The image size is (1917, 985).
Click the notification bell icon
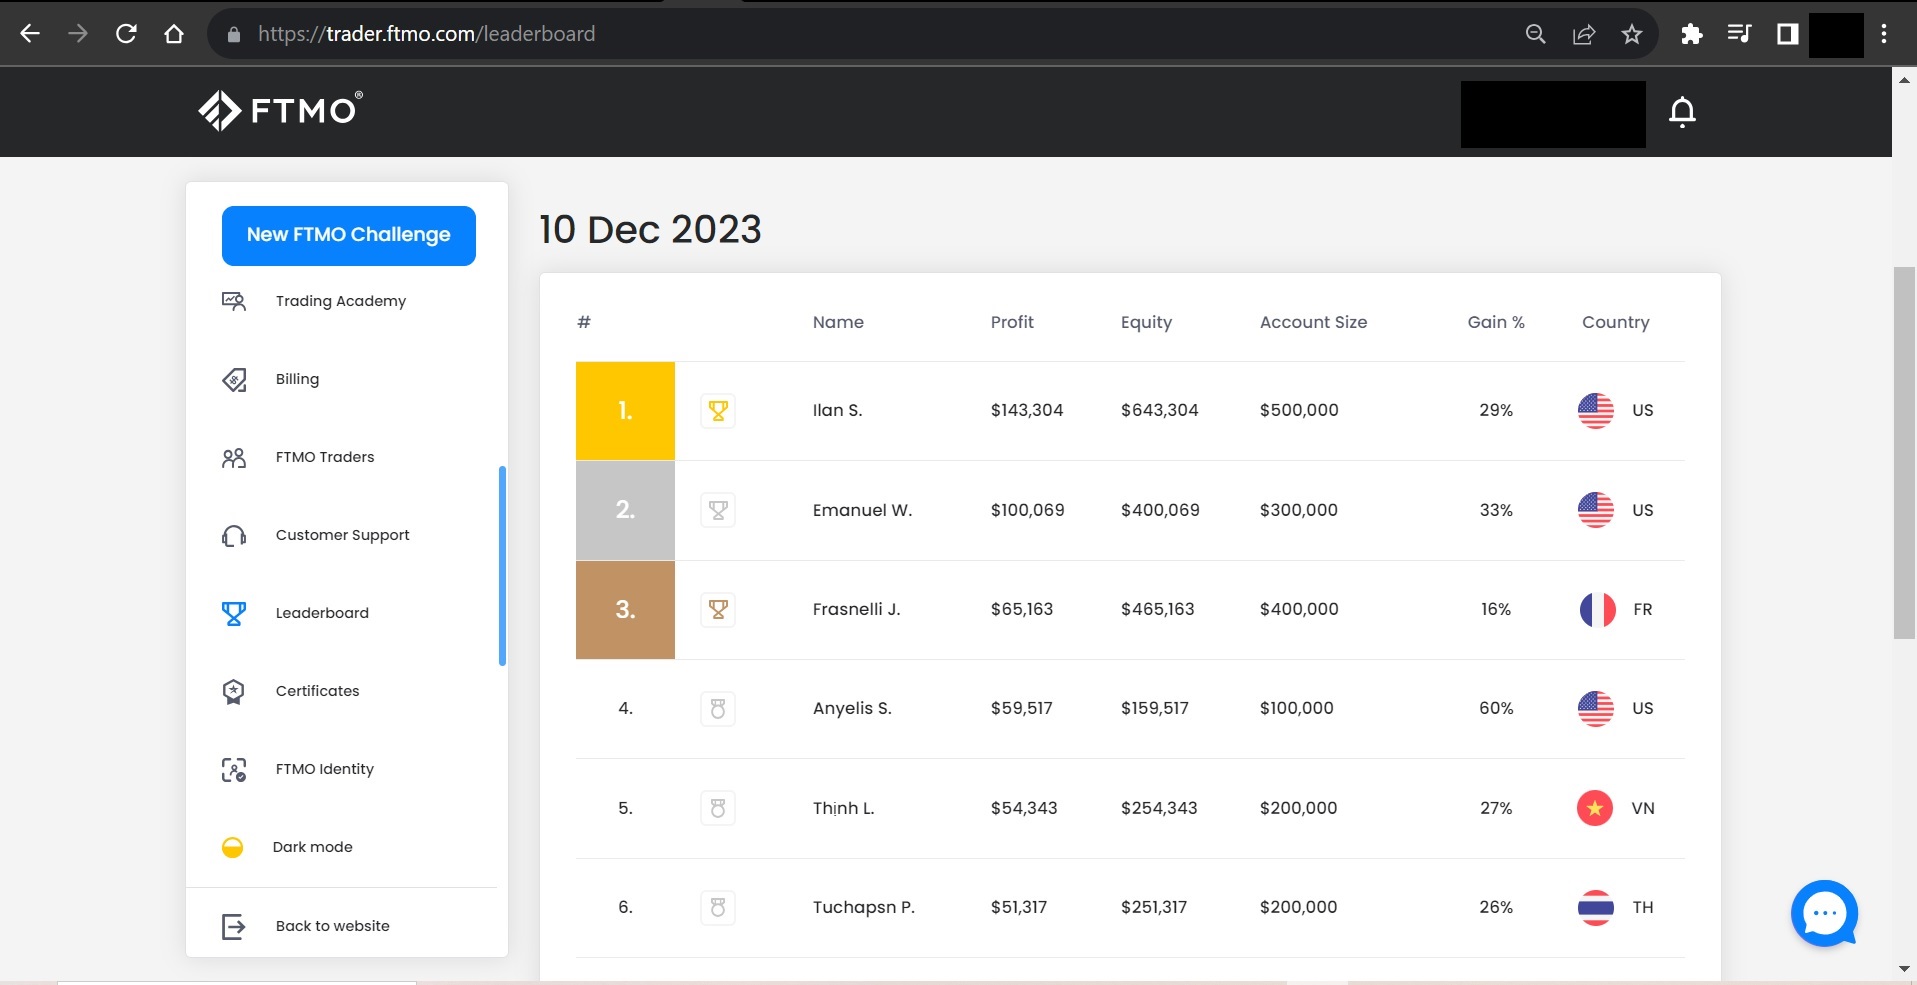click(x=1682, y=112)
